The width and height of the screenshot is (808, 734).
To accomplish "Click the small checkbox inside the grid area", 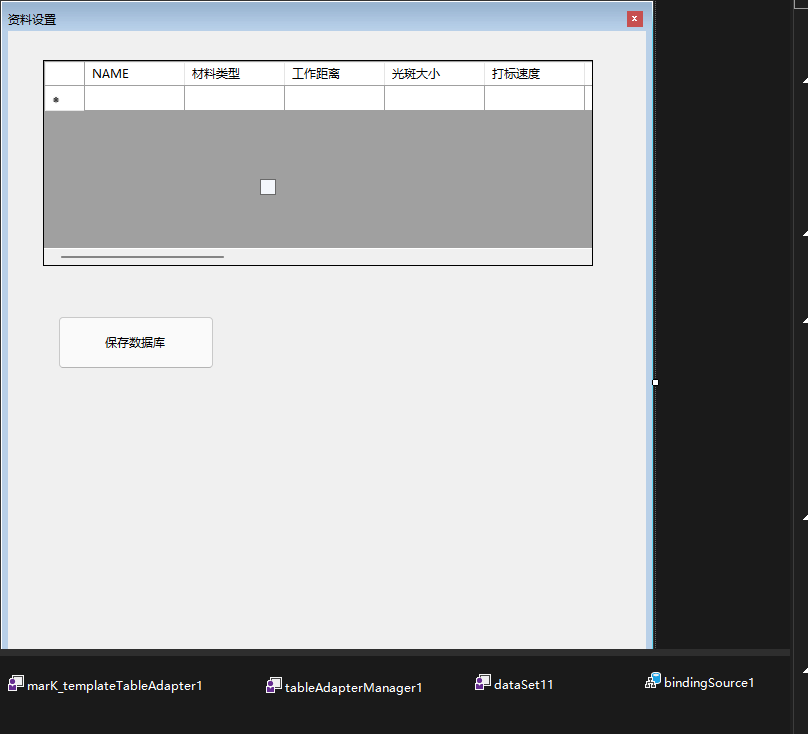I will point(267,186).
